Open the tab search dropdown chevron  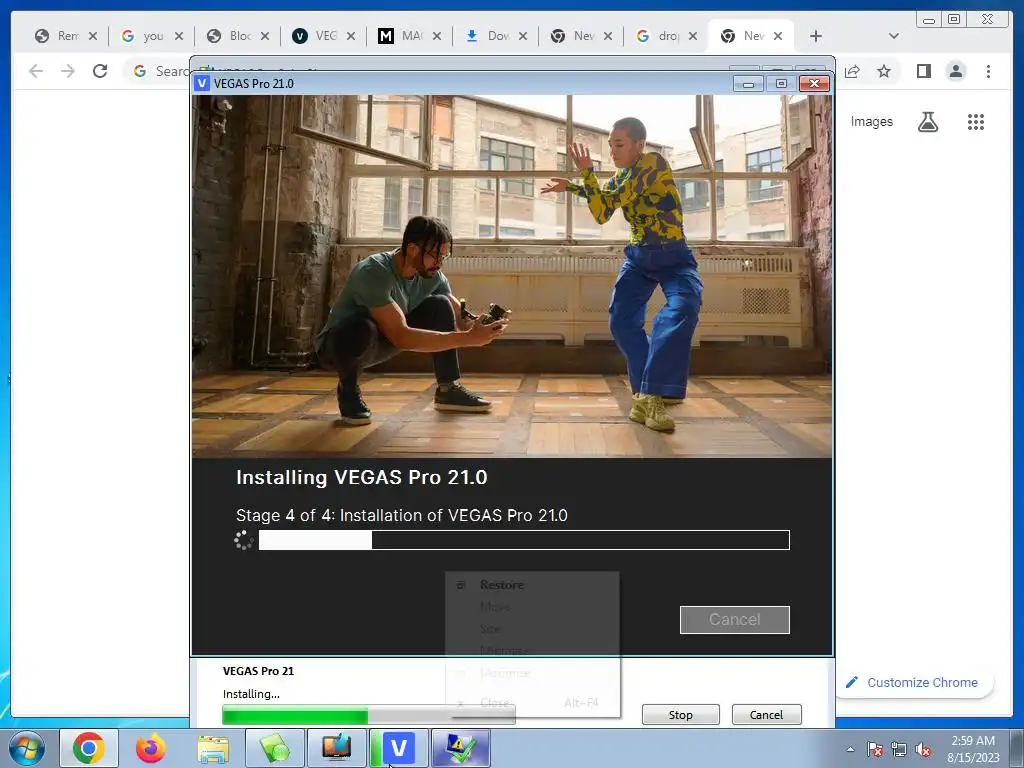894,36
